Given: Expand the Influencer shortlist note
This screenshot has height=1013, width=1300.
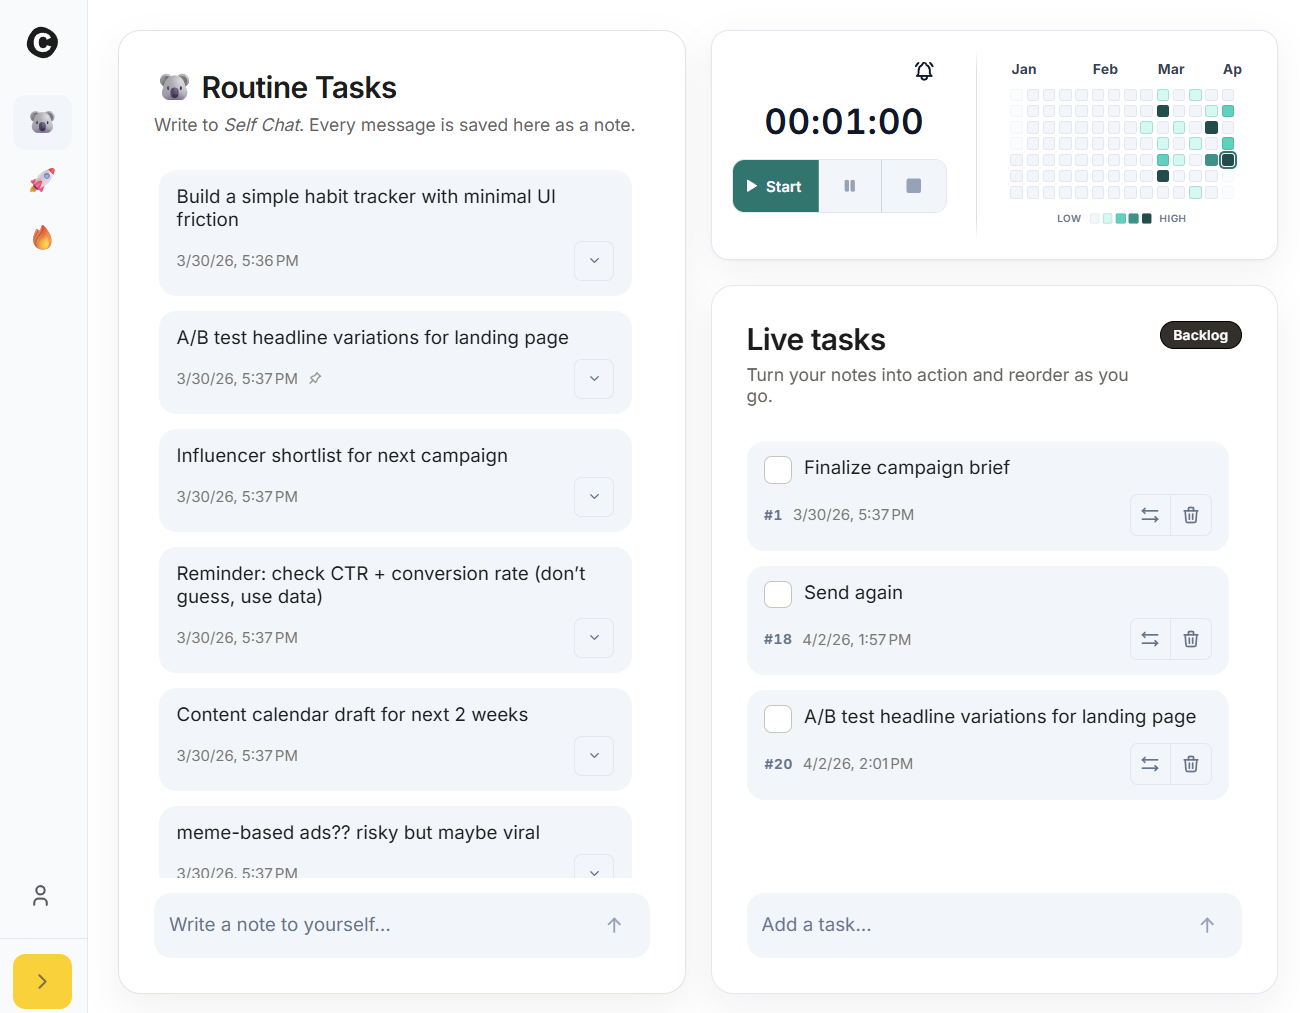Looking at the screenshot, I should coord(593,497).
